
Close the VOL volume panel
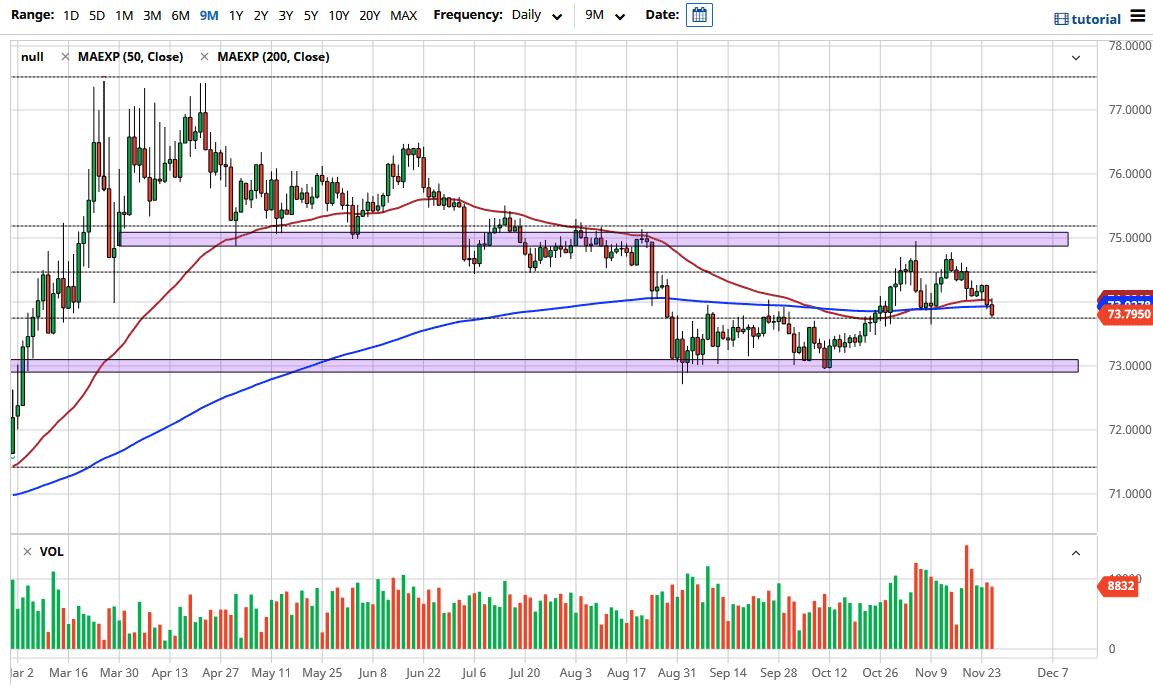[28, 552]
